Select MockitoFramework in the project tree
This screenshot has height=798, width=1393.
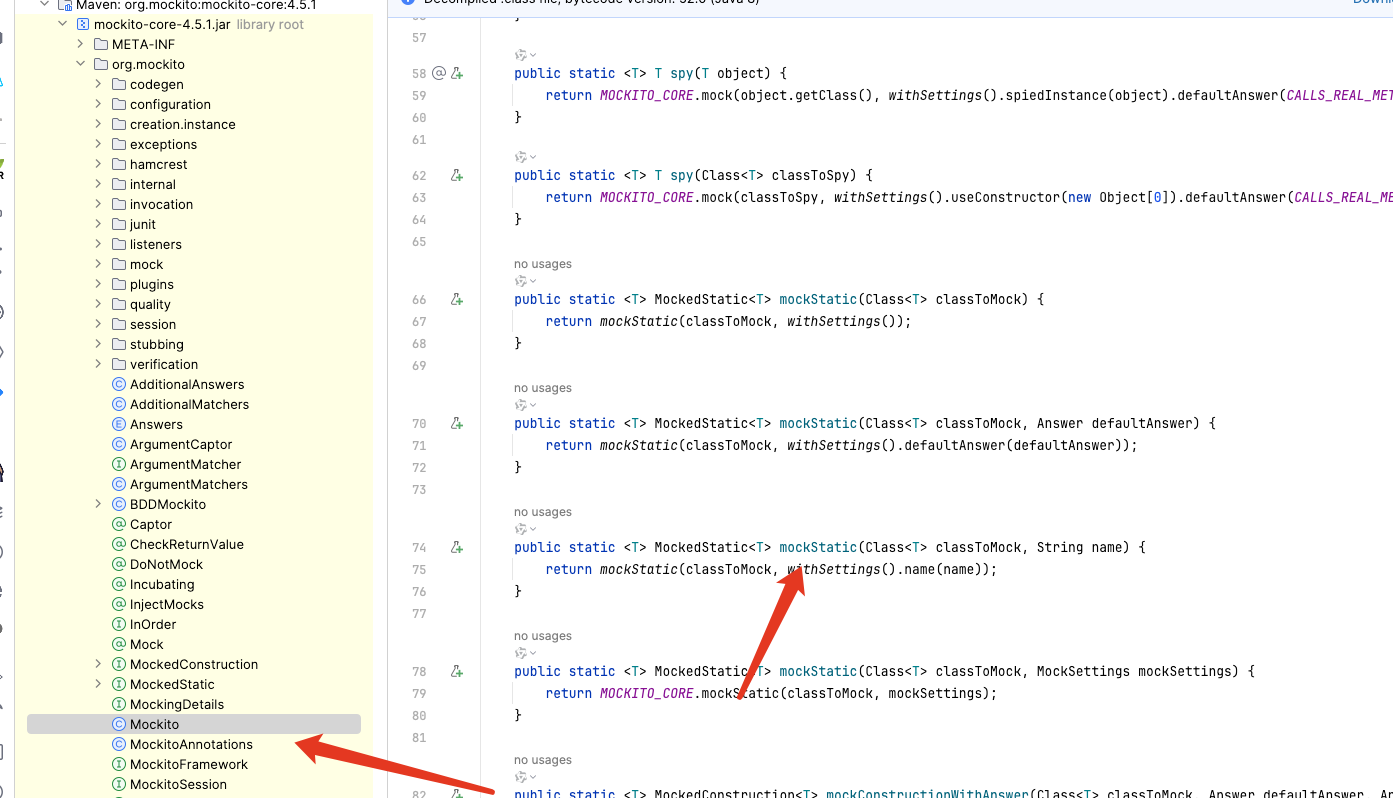[x=189, y=764]
